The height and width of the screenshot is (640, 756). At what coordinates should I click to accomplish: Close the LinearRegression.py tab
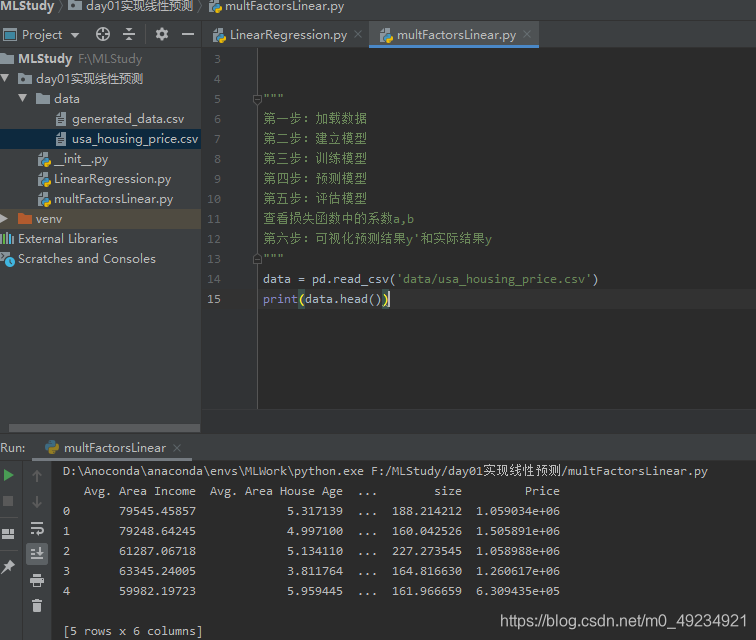358,34
